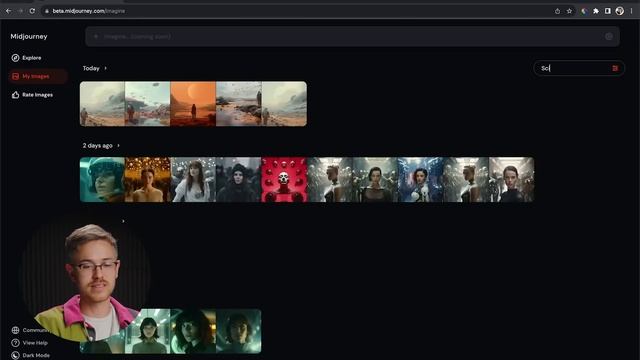Open fifth Today thumbnail of misty landscape
This screenshot has width=640, height=360.
[x=284, y=104]
